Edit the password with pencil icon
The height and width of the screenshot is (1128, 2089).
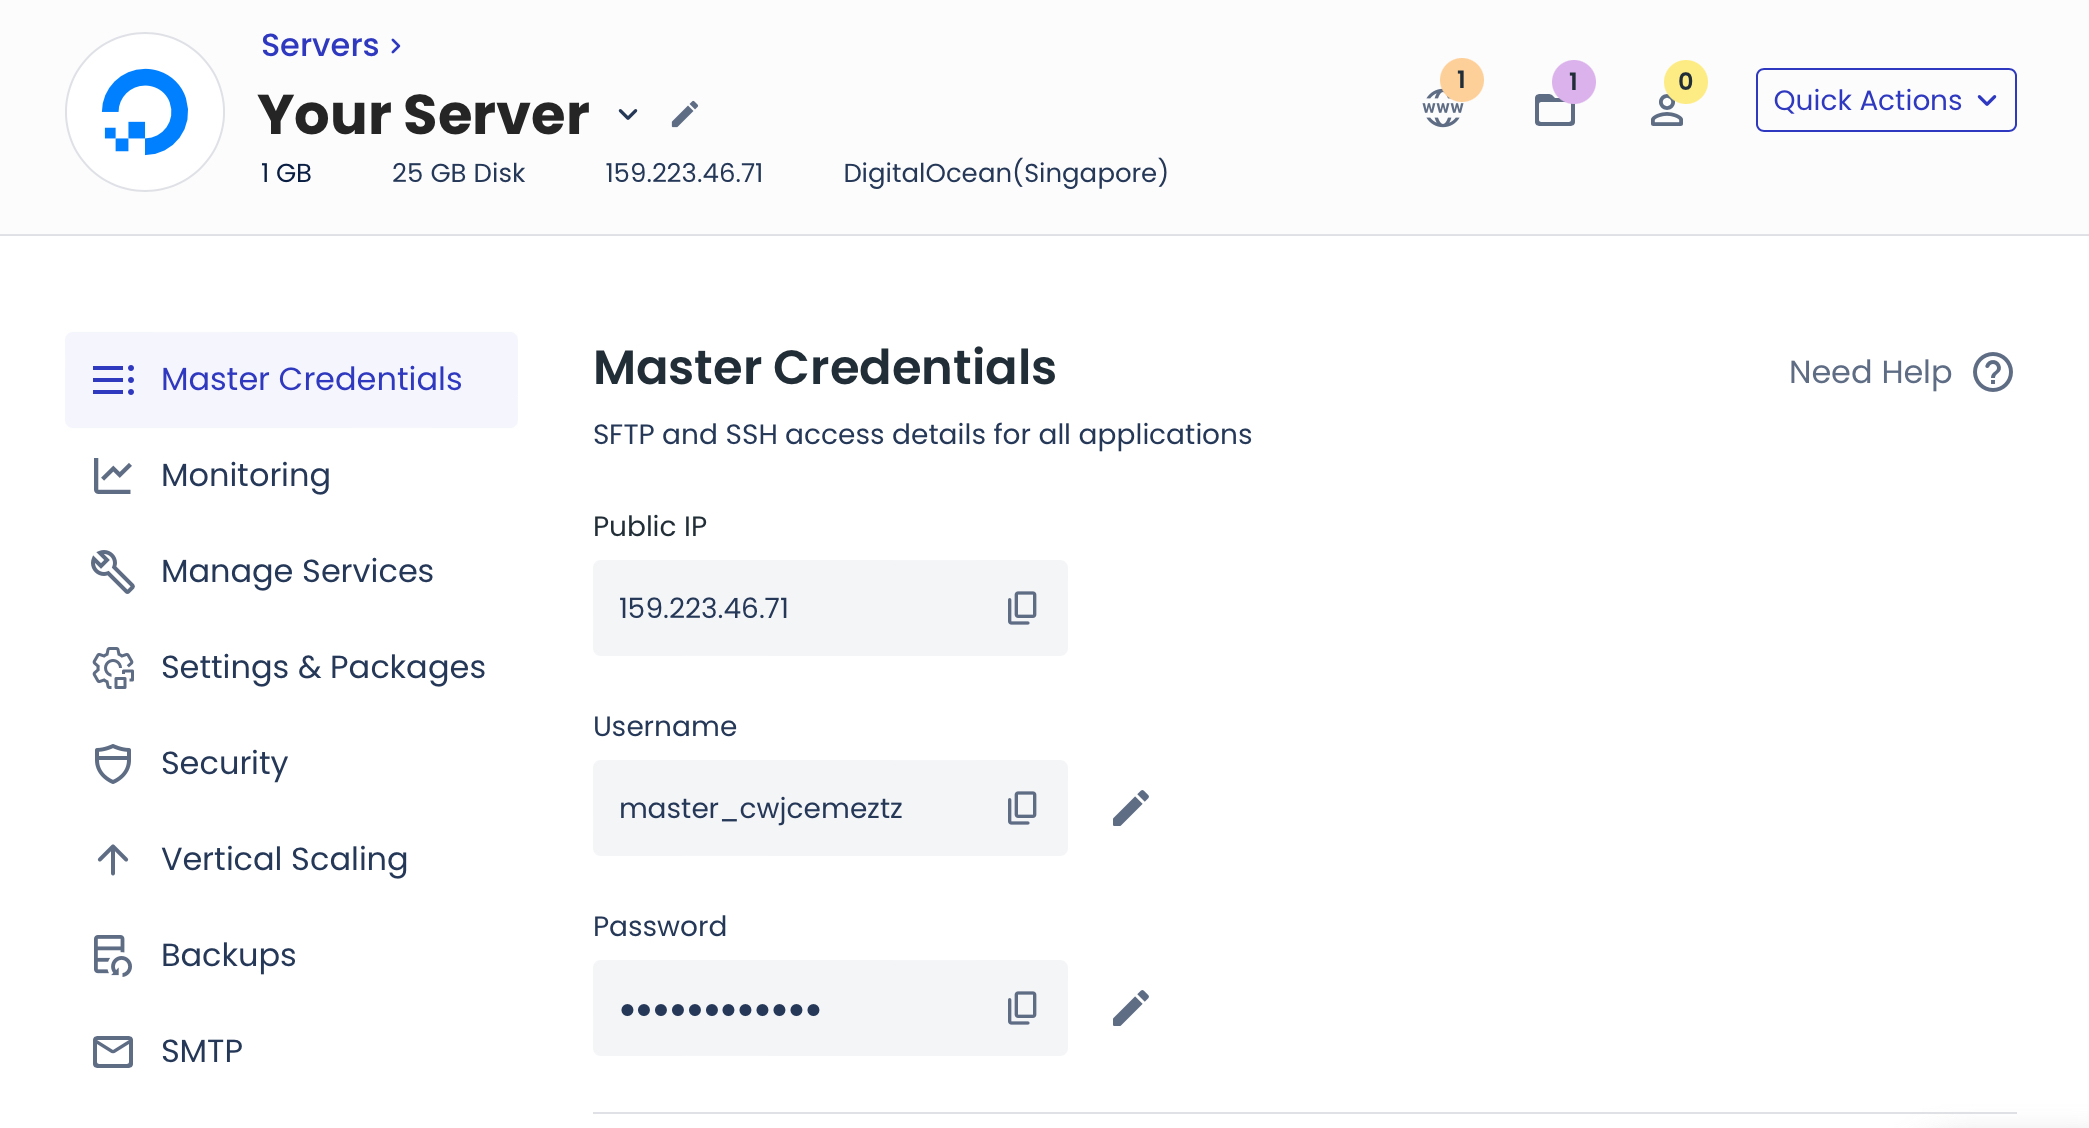click(x=1131, y=1008)
